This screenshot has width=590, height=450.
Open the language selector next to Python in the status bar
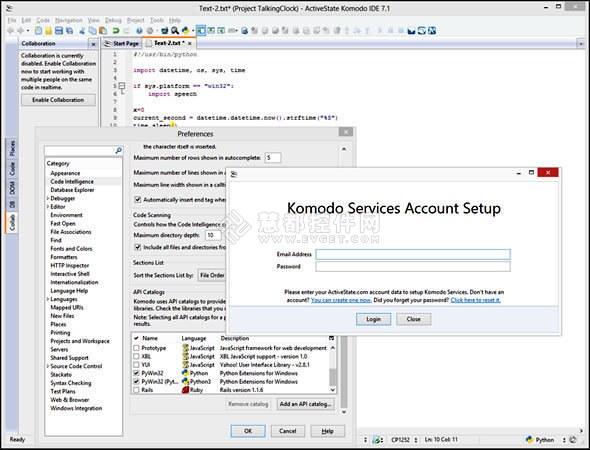tap(564, 439)
